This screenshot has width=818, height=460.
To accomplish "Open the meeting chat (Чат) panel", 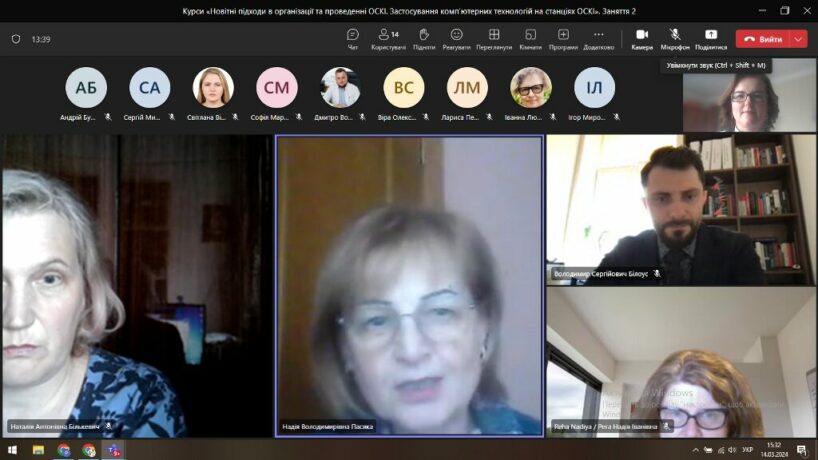I will point(352,38).
